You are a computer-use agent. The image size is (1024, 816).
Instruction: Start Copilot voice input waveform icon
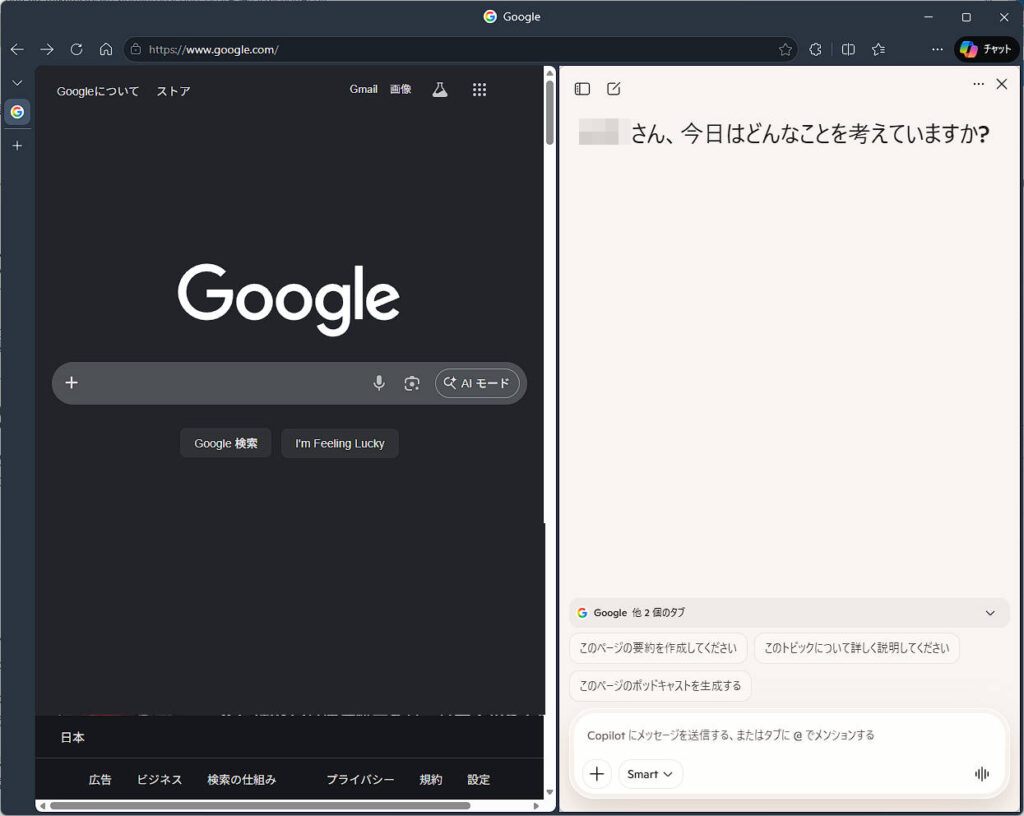(982, 774)
